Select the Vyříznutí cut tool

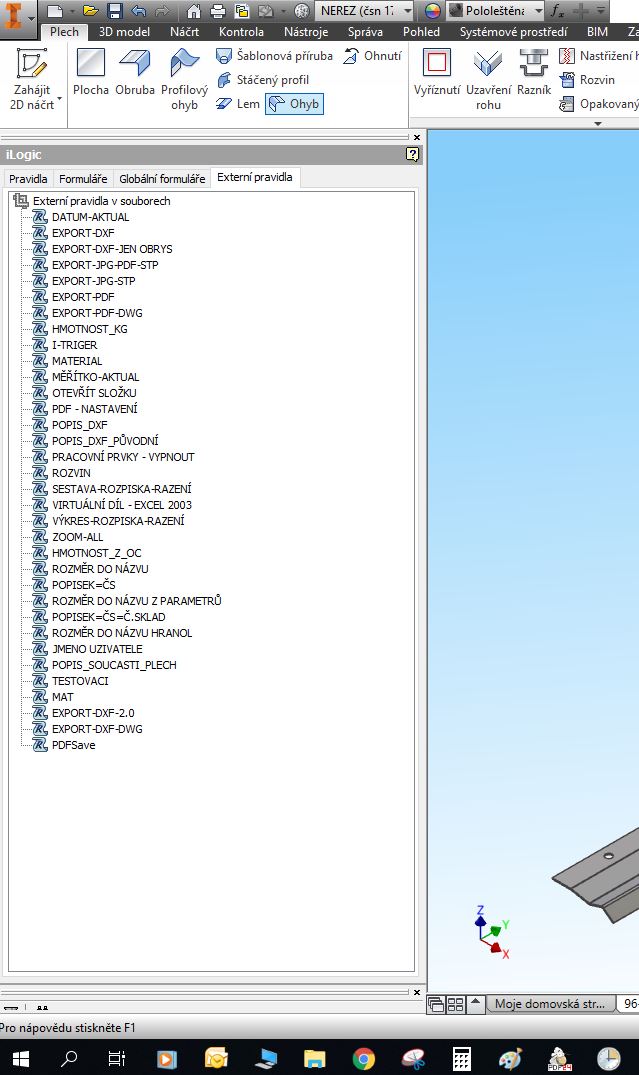click(x=436, y=75)
